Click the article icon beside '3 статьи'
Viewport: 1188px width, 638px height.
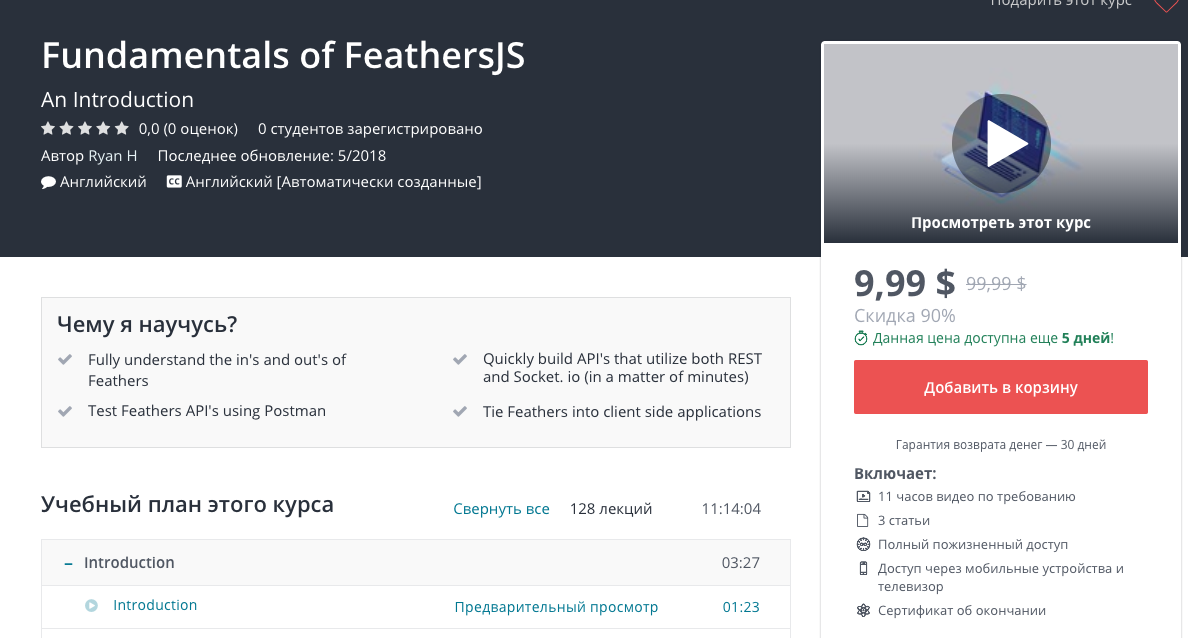tap(864, 520)
